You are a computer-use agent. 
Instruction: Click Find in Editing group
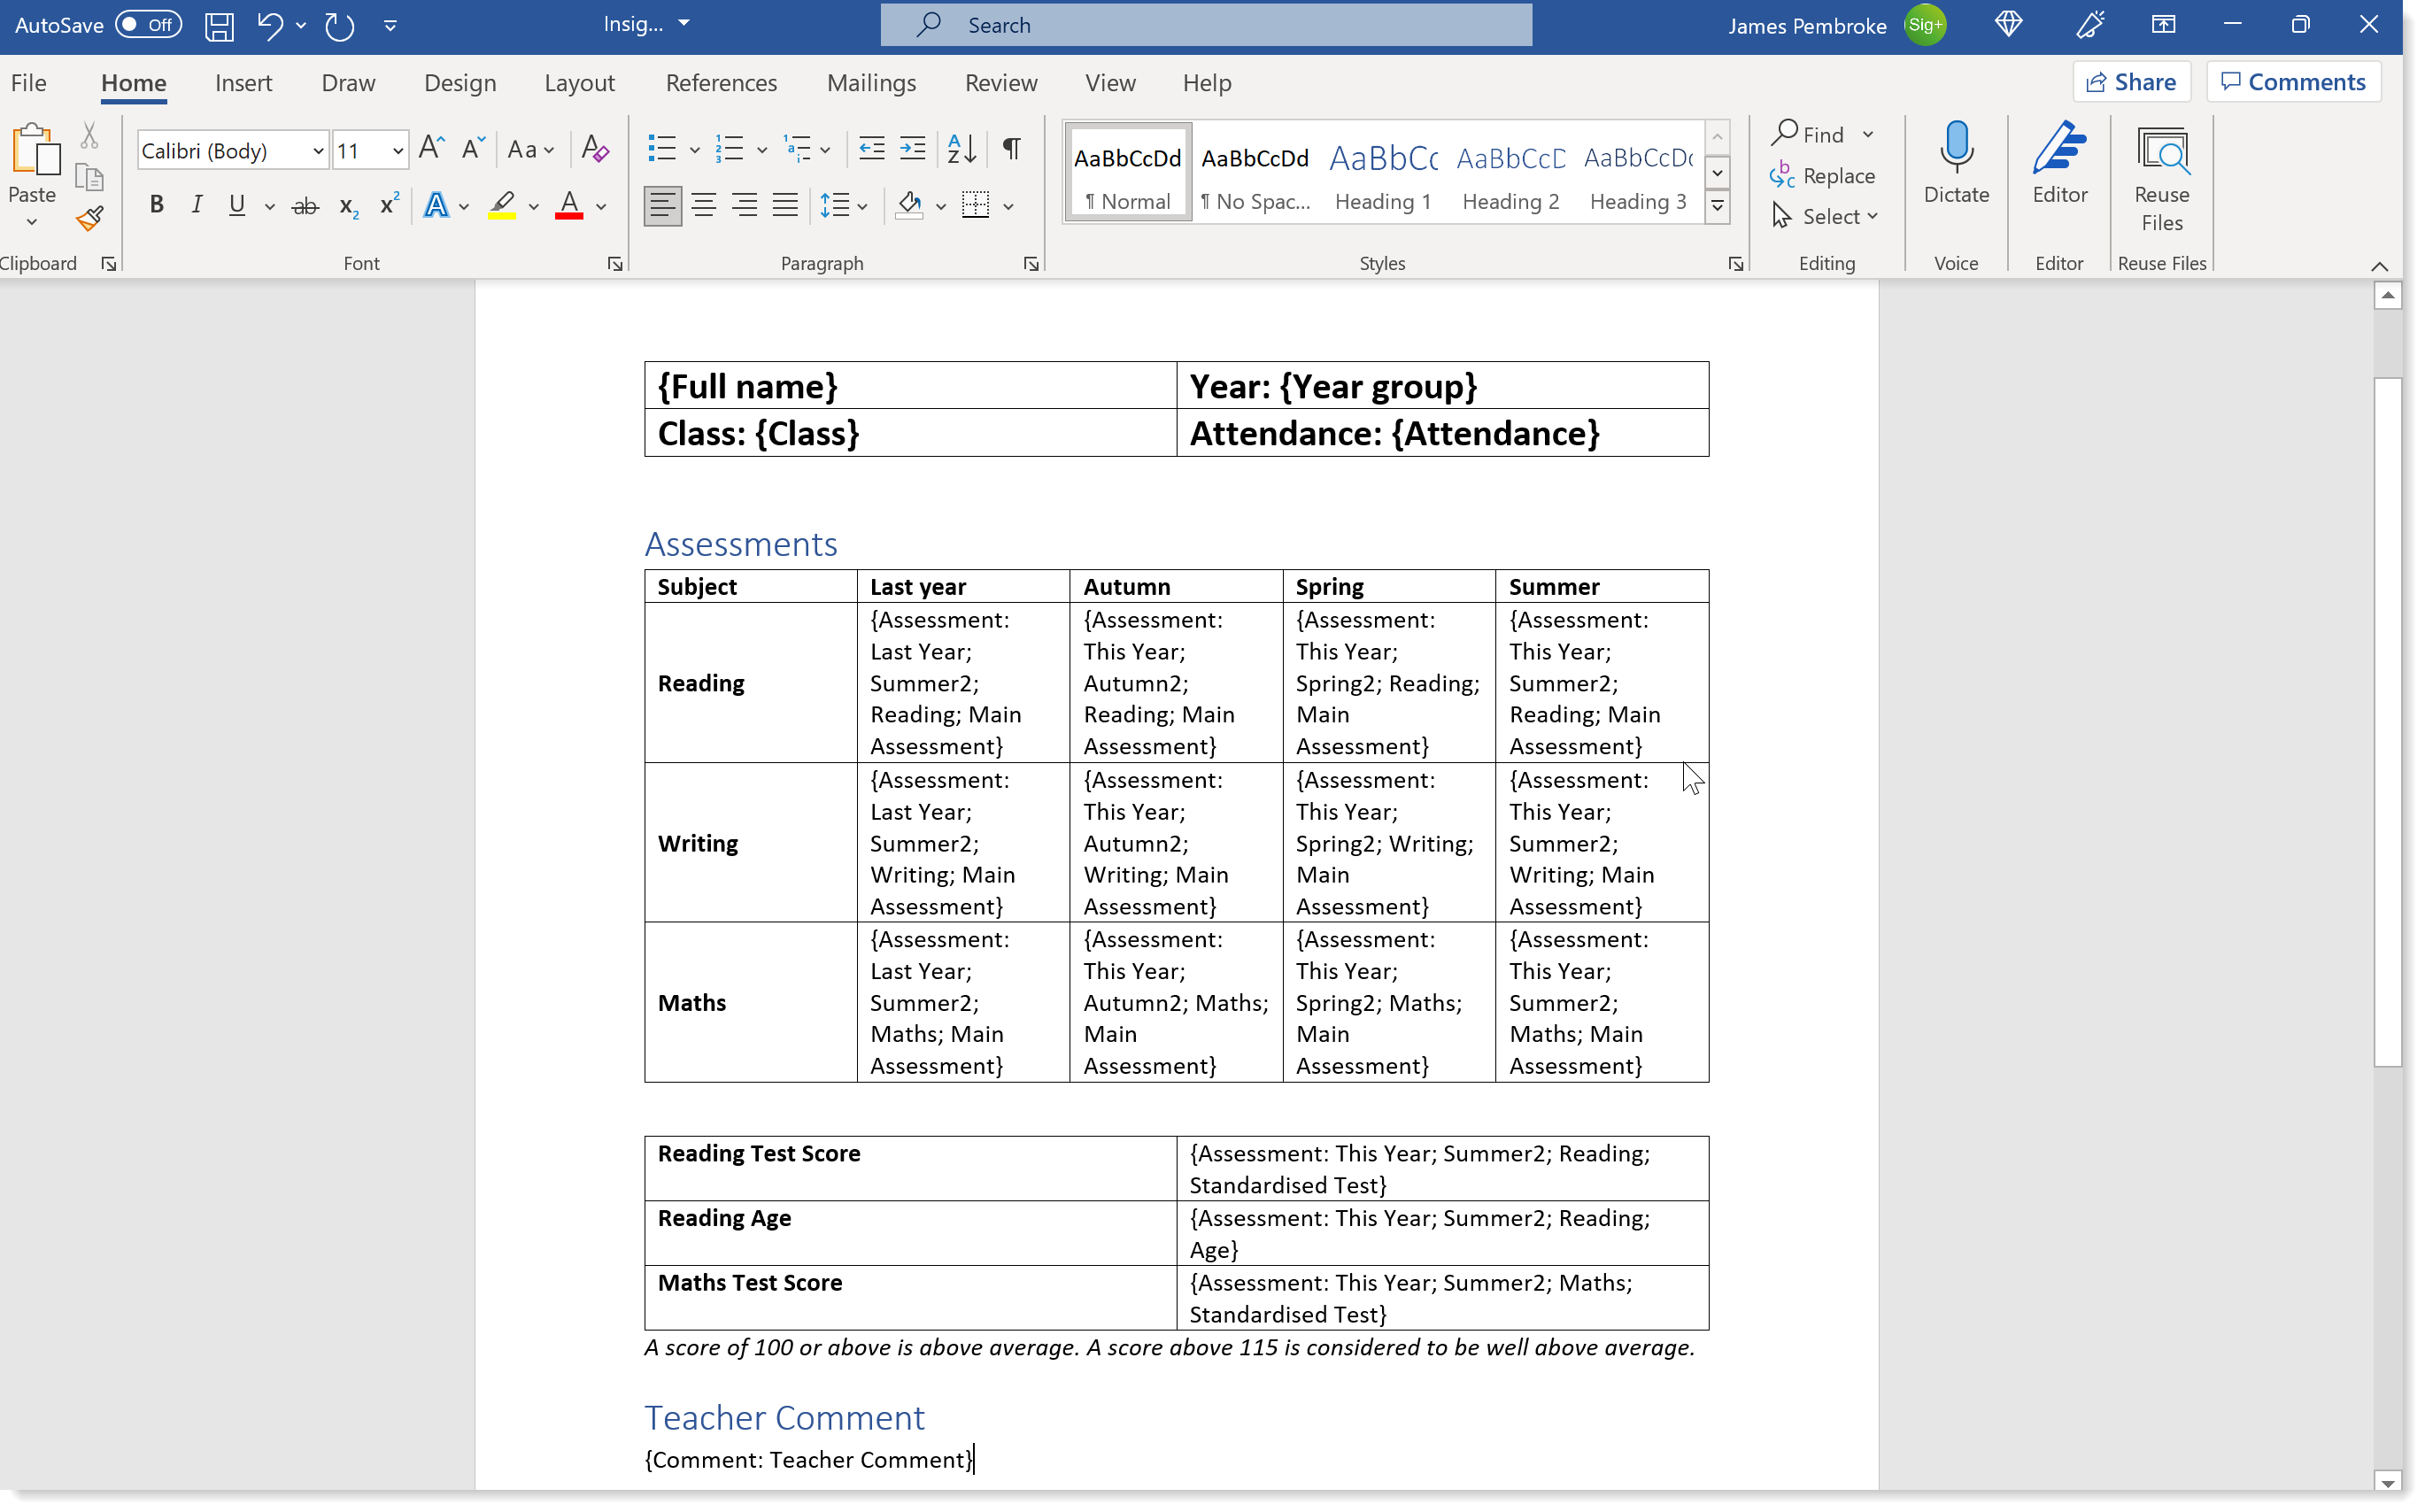[1810, 134]
